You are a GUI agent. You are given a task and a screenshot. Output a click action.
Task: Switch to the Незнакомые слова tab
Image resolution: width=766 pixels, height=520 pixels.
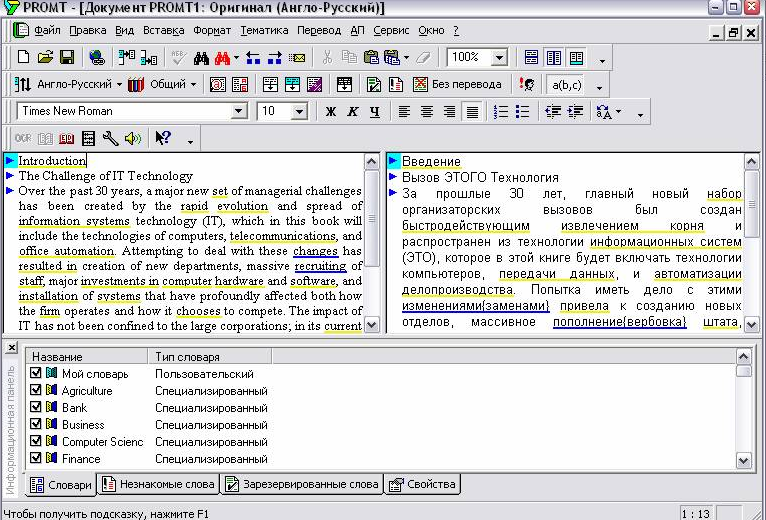158,485
